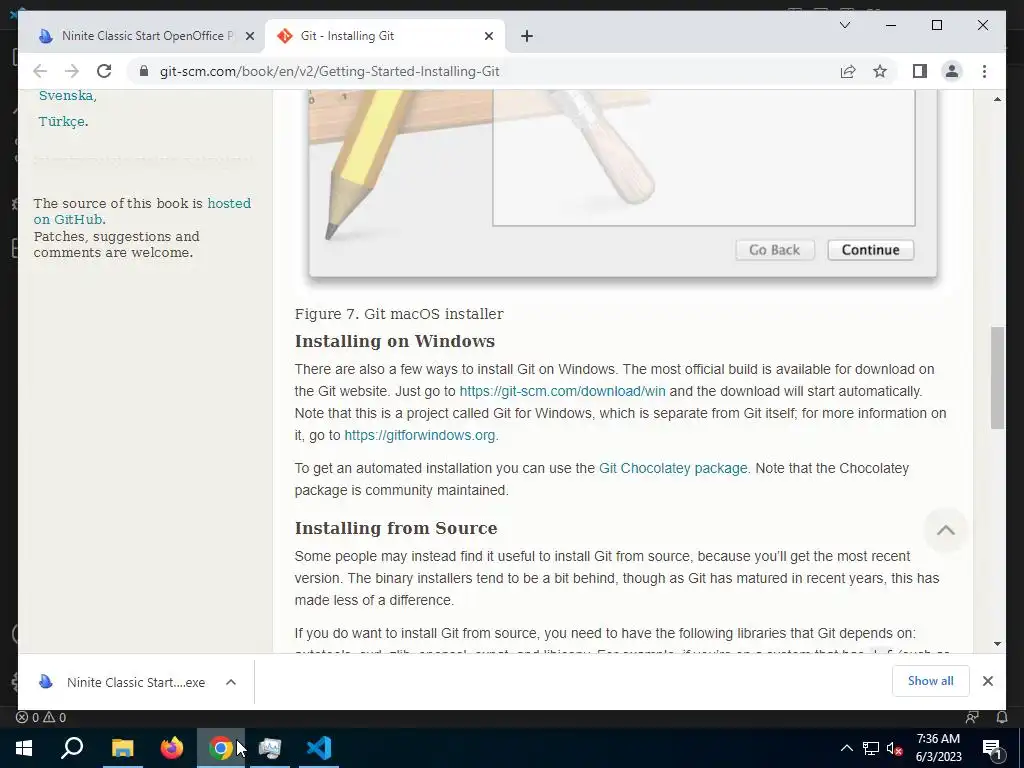The width and height of the screenshot is (1024, 768).
Task: Open gitforwindows.org link
Action: (x=419, y=435)
